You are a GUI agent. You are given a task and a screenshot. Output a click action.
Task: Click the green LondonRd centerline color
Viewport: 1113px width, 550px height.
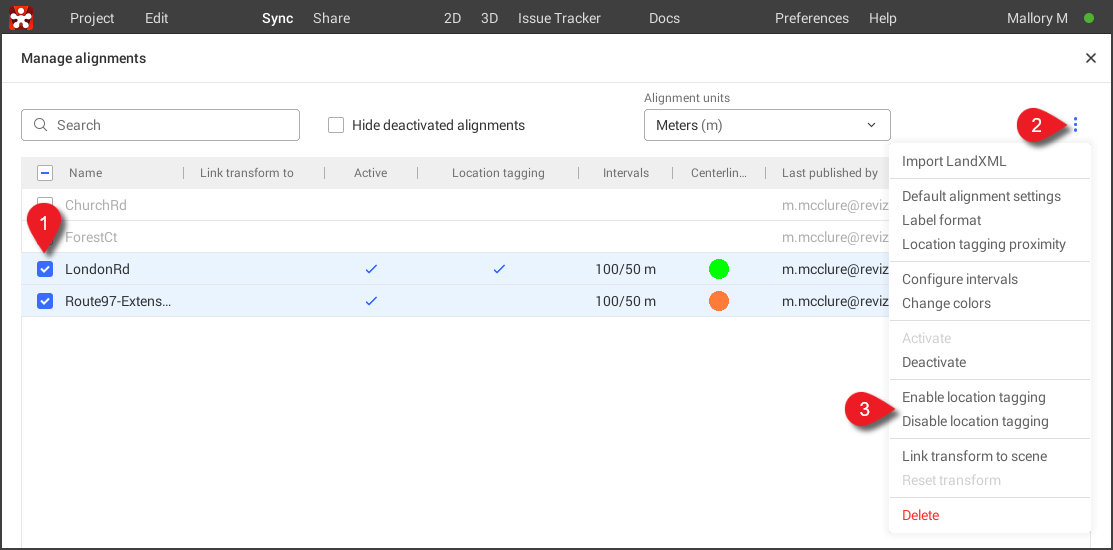click(x=718, y=269)
